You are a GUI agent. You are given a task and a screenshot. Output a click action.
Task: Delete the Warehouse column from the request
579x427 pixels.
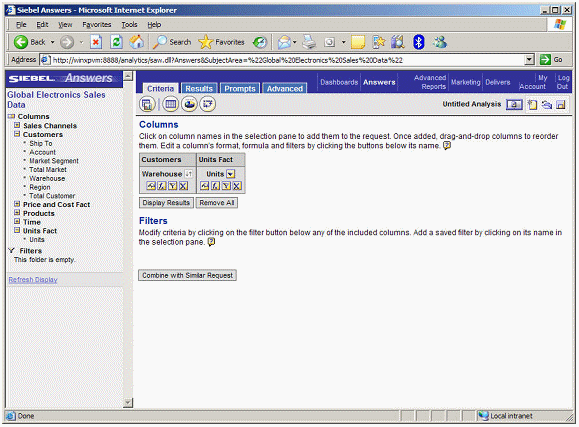pos(183,186)
